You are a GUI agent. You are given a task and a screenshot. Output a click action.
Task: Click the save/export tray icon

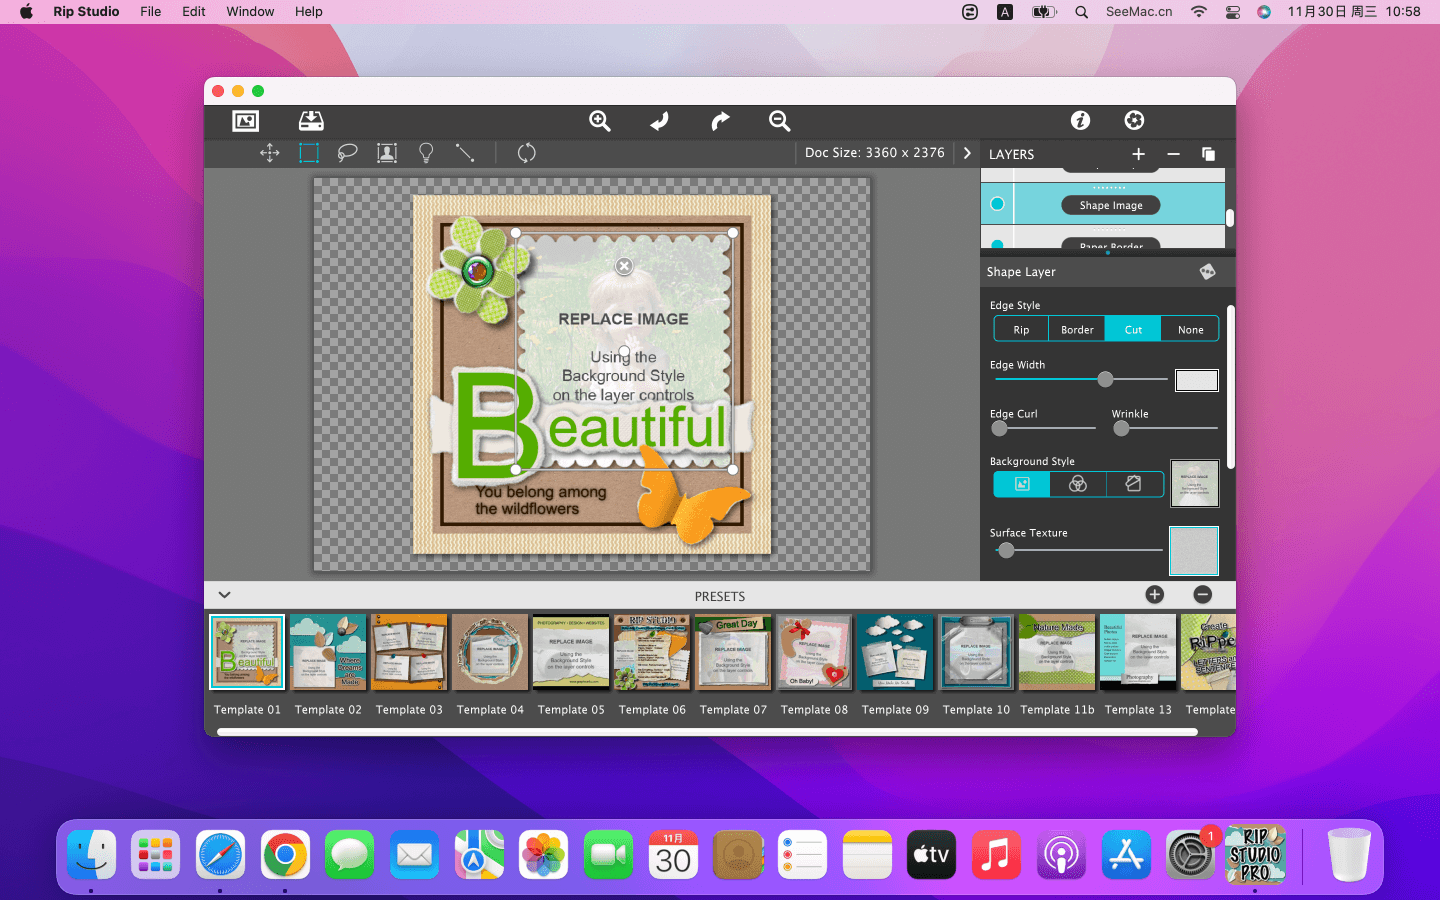(x=311, y=121)
